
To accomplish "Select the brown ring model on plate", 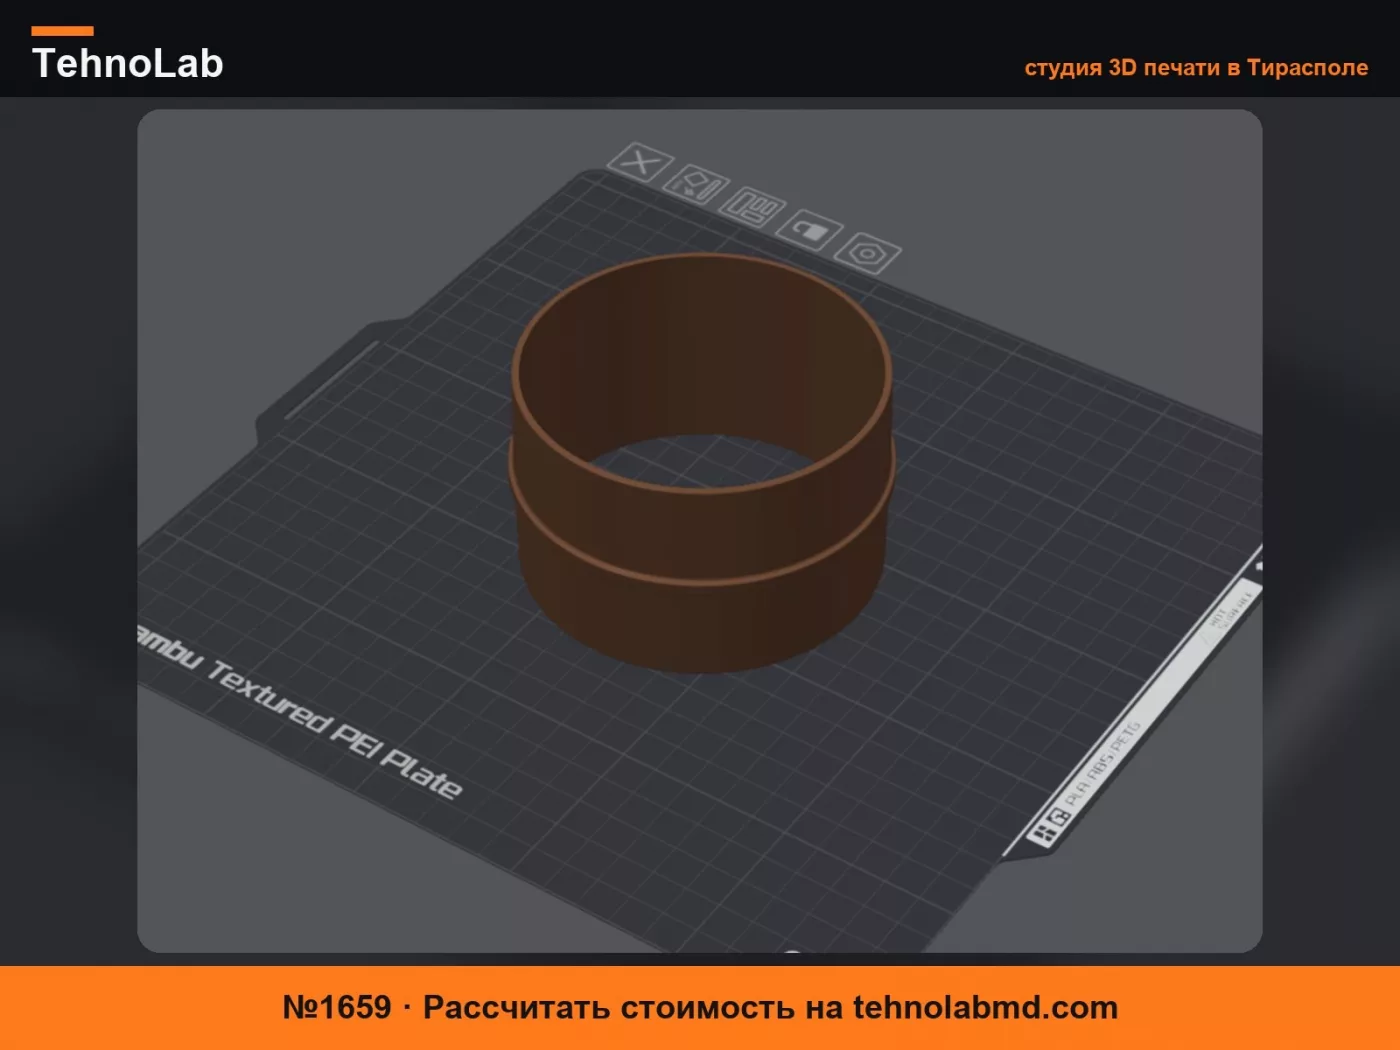I will click(x=702, y=463).
